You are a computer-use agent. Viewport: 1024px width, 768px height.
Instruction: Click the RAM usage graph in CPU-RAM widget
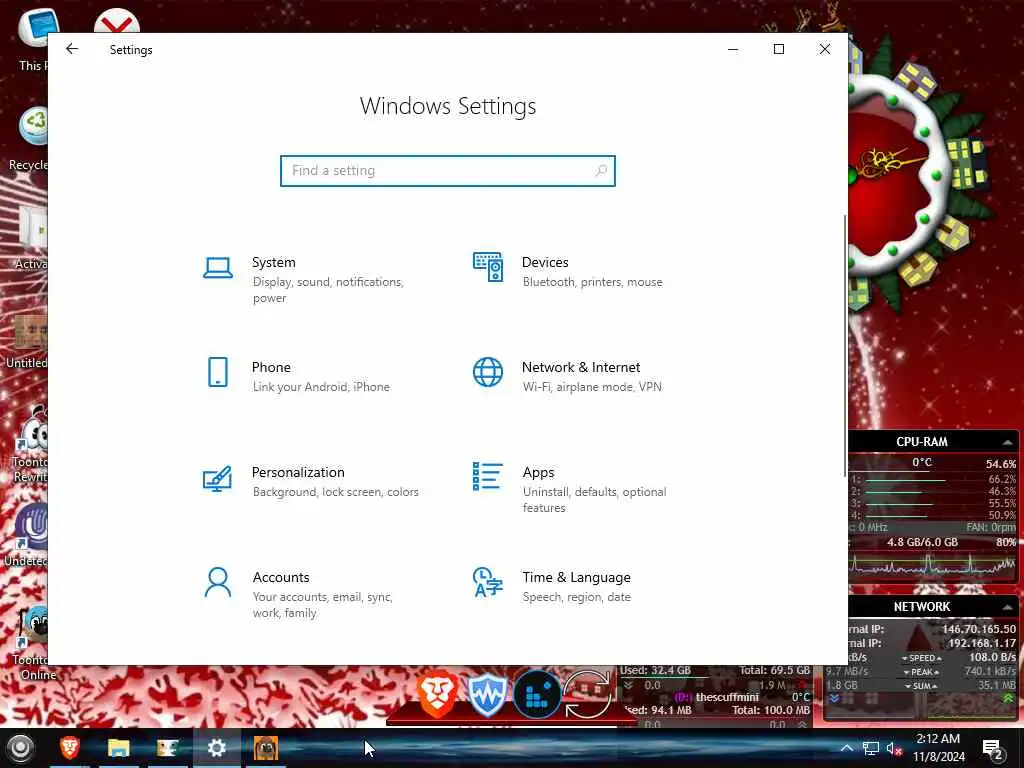934,565
